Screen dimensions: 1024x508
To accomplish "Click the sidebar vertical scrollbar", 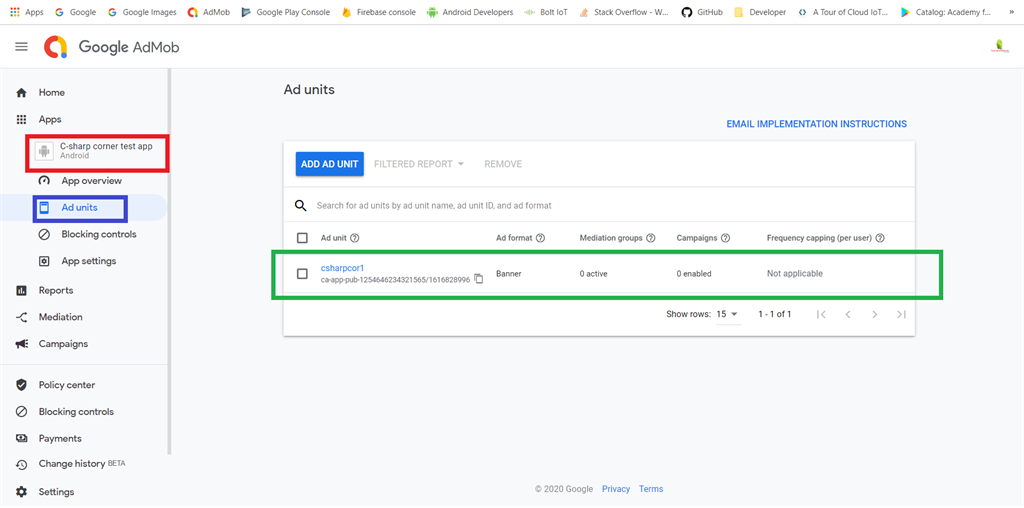I will point(169,261).
